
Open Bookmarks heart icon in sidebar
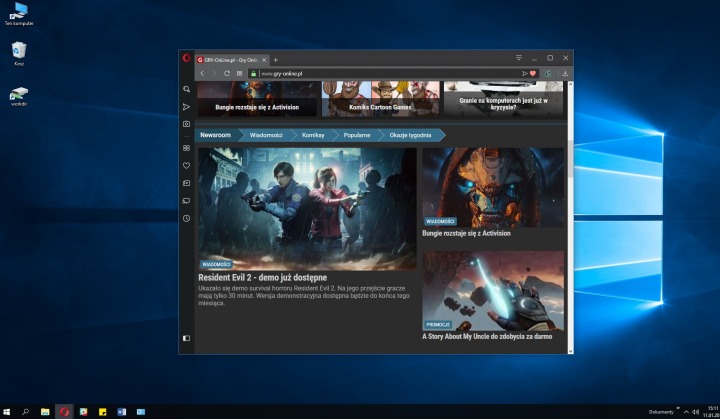[186, 166]
